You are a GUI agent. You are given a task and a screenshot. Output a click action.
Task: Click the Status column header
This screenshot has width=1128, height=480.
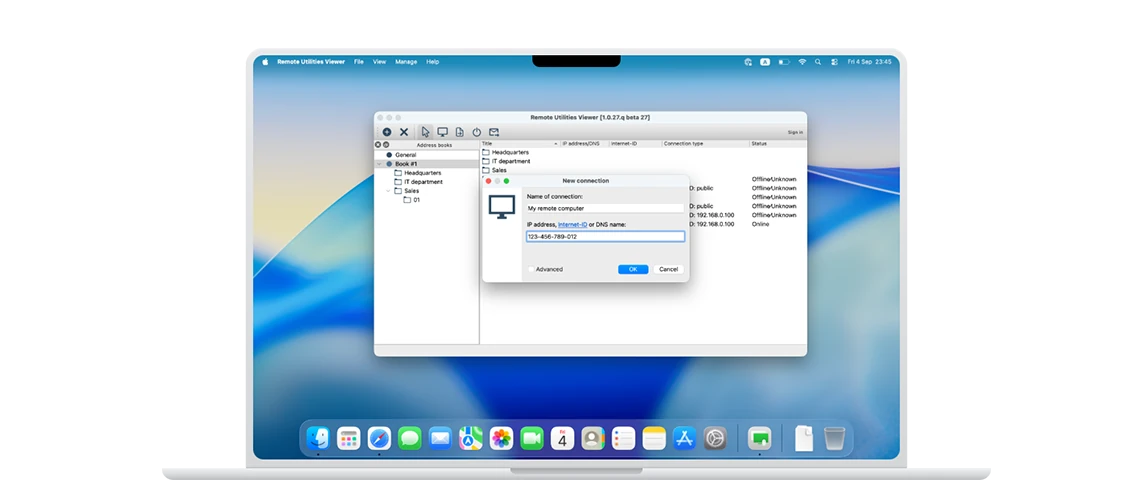coord(778,144)
